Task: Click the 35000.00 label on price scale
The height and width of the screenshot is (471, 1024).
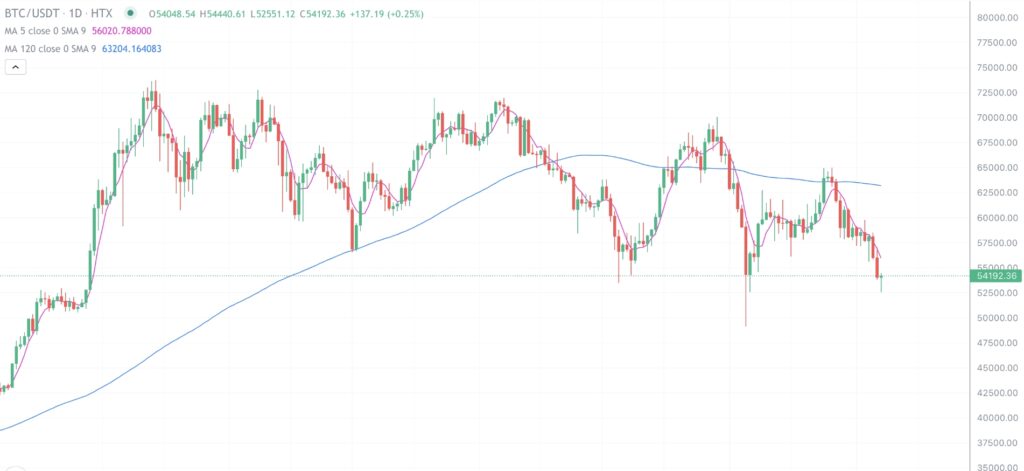Action: click(x=997, y=467)
